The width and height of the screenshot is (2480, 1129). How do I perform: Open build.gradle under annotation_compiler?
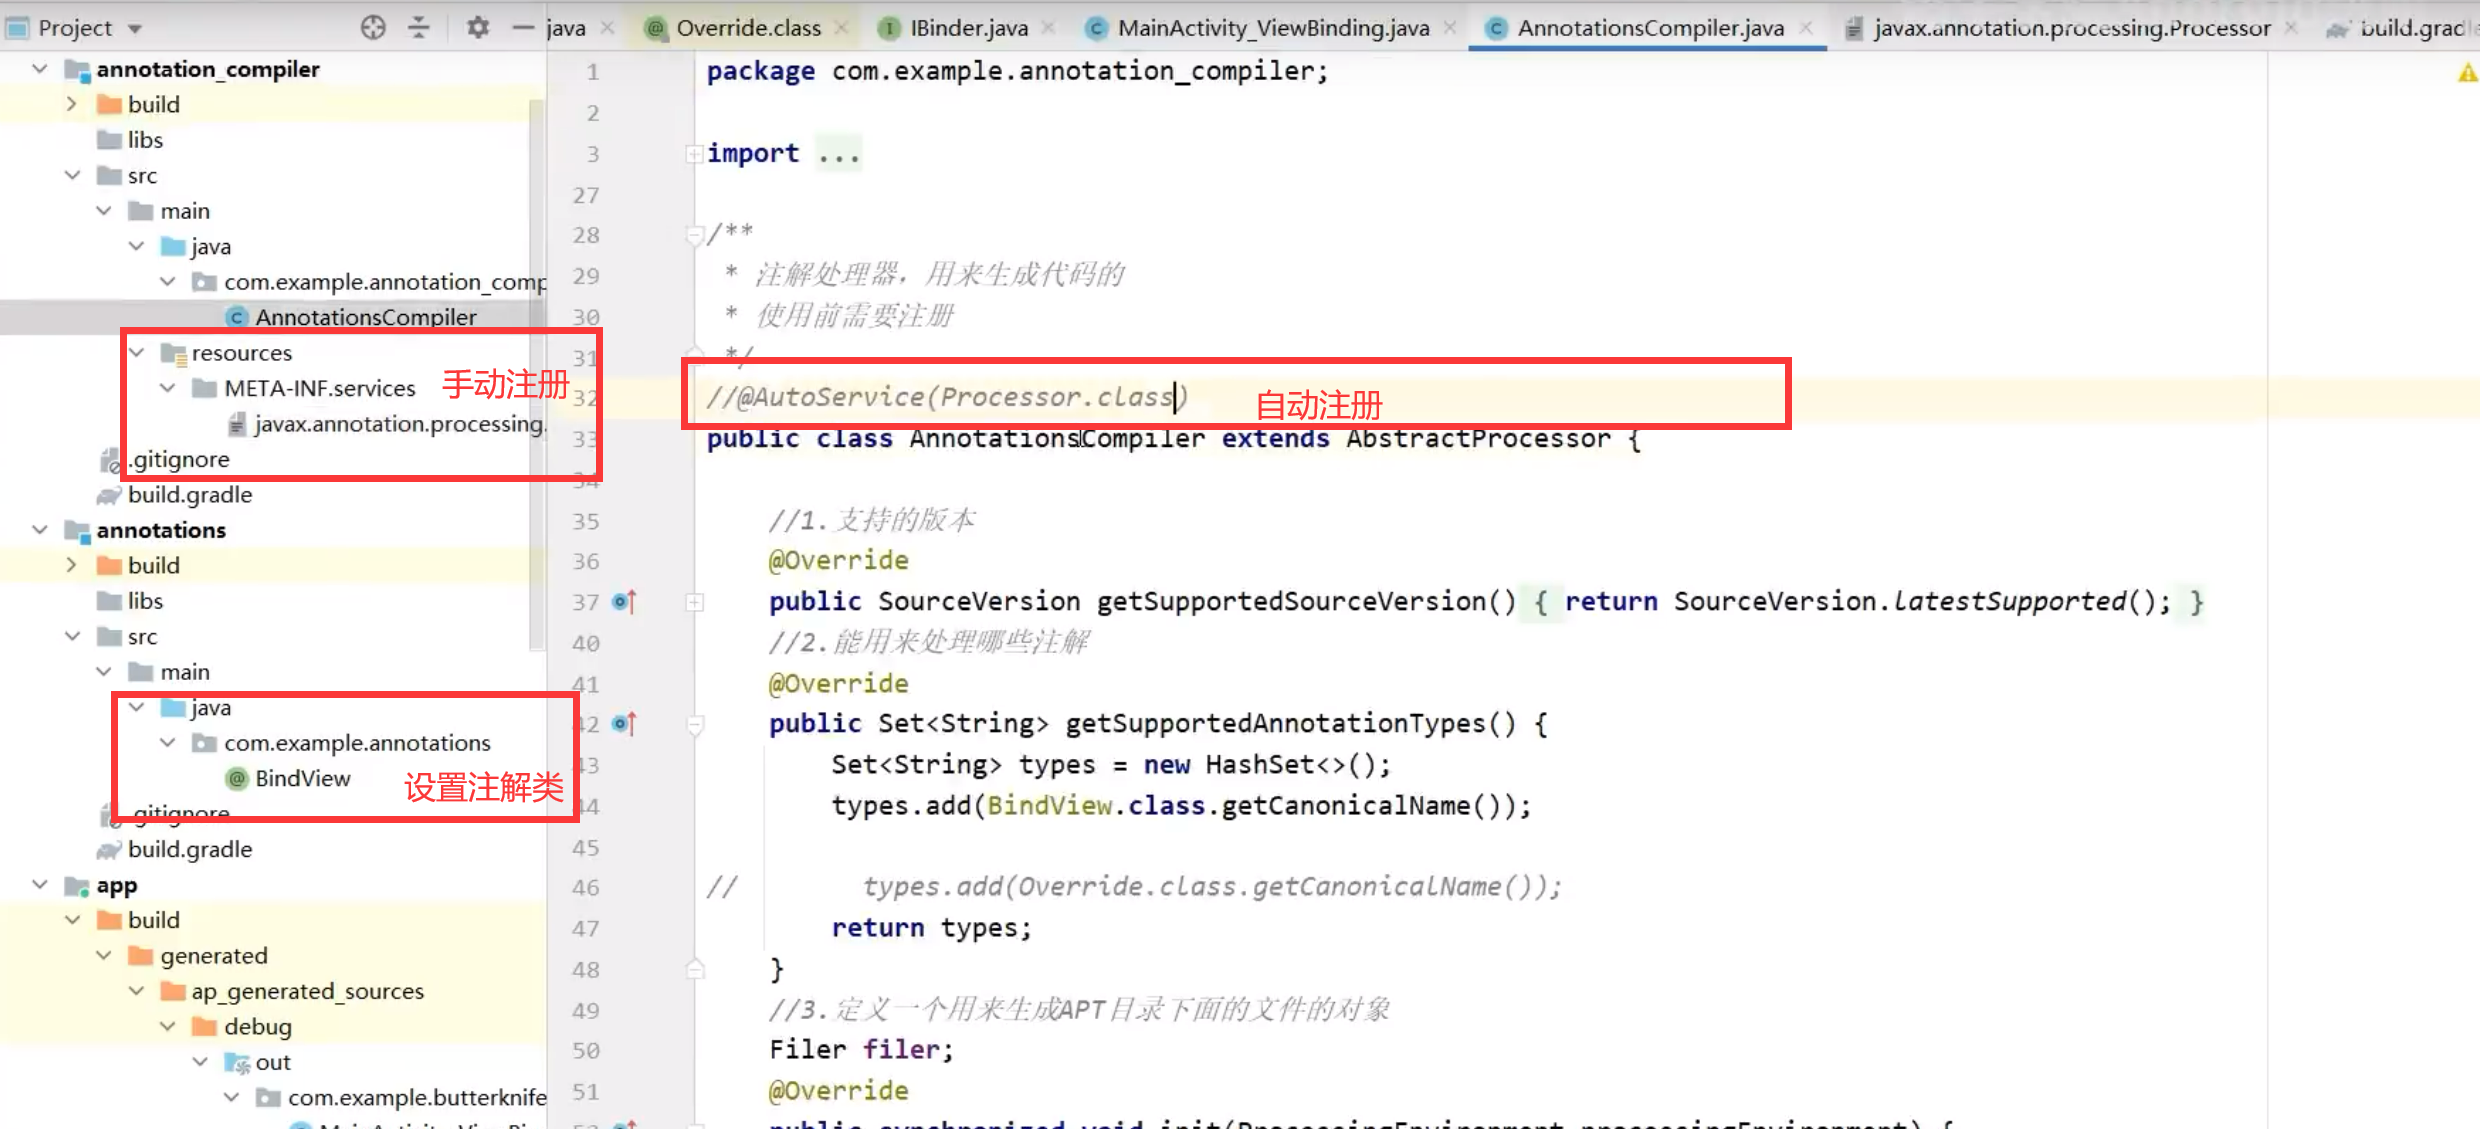click(189, 495)
